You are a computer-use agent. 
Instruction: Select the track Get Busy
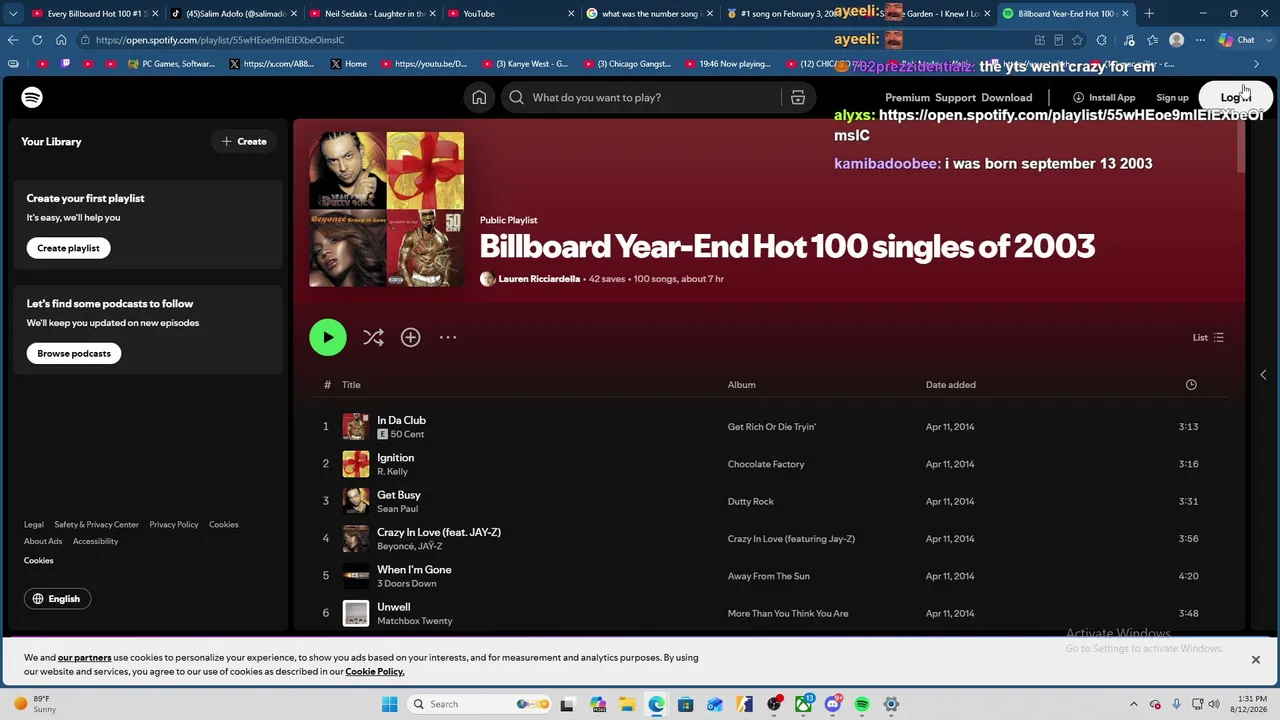[398, 495]
